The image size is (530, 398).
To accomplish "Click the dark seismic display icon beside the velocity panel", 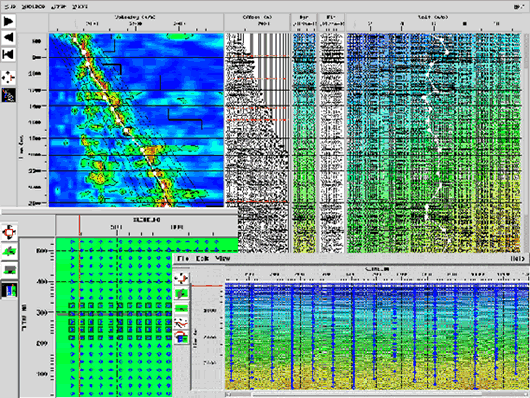I will coord(8,95).
